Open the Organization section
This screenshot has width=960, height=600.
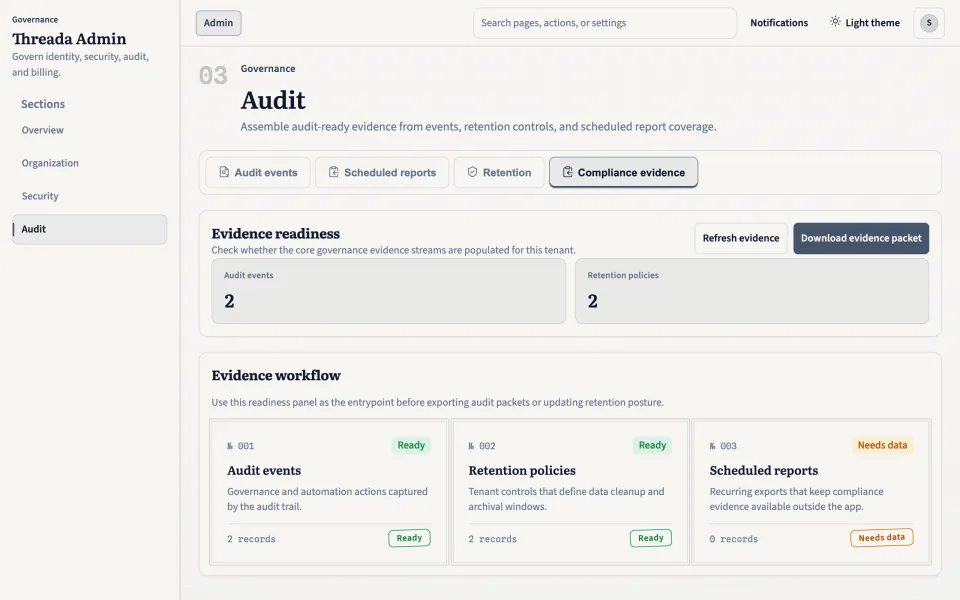(x=89, y=163)
